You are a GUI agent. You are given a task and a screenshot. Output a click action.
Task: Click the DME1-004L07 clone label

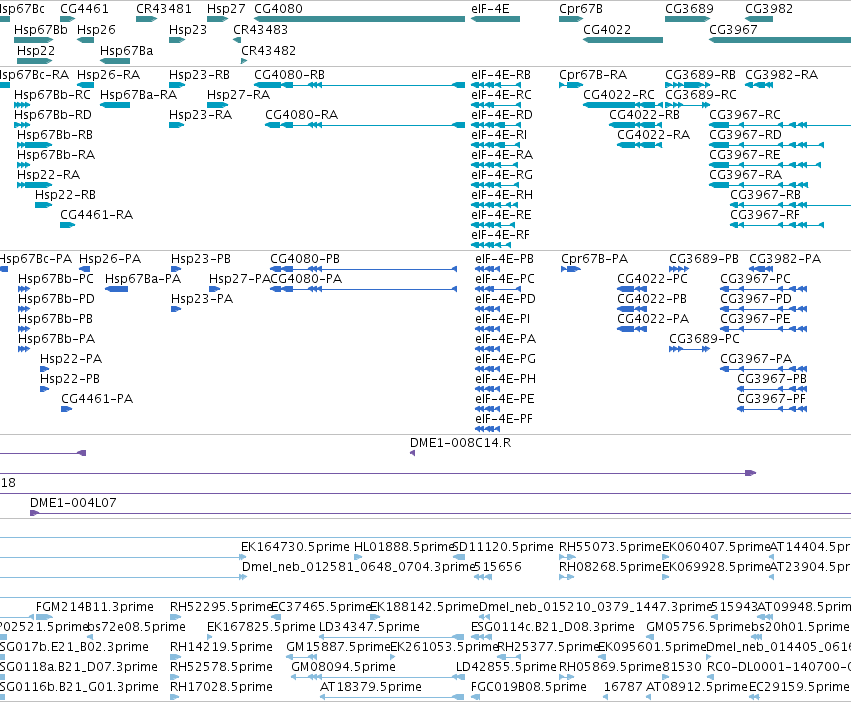coord(73,503)
